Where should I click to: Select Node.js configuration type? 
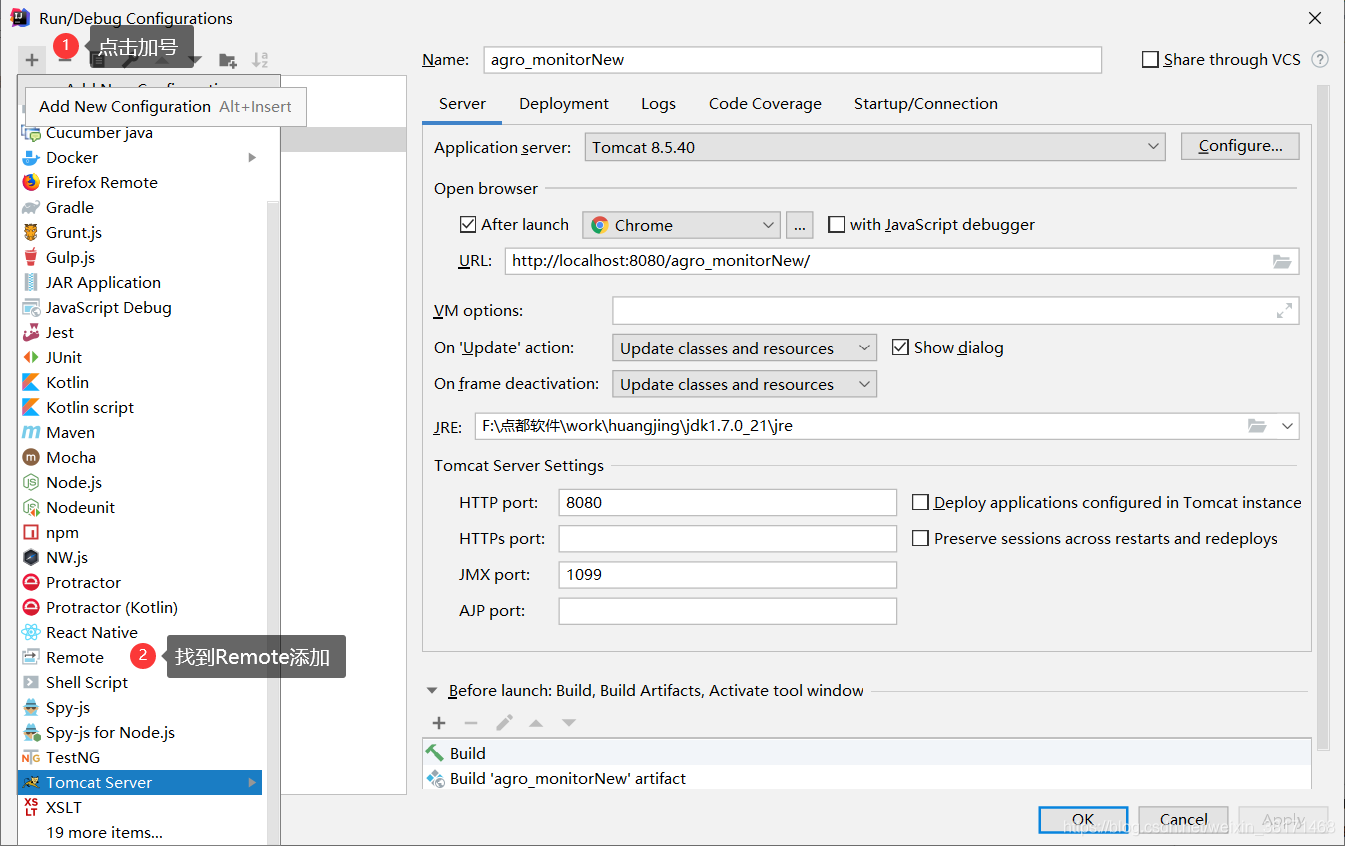[x=139, y=482]
